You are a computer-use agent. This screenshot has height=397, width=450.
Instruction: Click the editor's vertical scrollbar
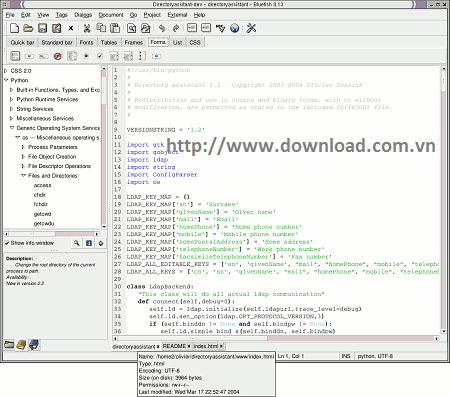tap(443, 199)
